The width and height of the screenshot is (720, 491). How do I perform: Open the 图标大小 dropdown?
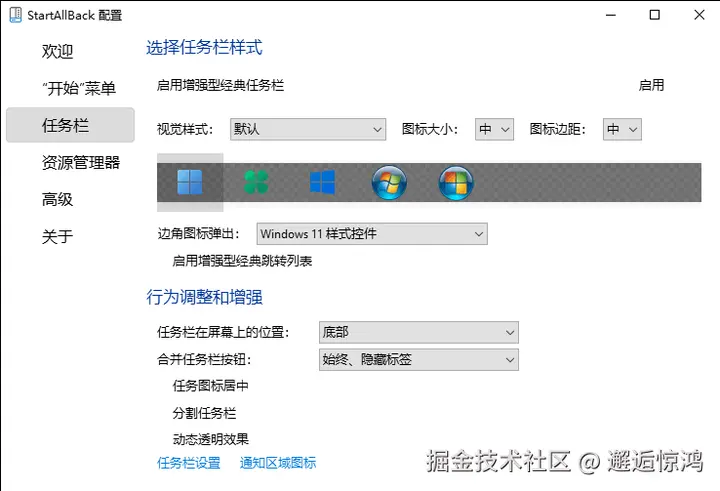click(494, 130)
